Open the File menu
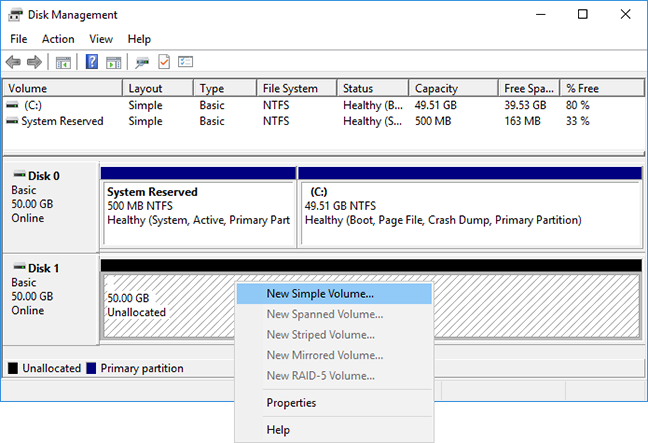The height and width of the screenshot is (443, 648). tap(19, 39)
